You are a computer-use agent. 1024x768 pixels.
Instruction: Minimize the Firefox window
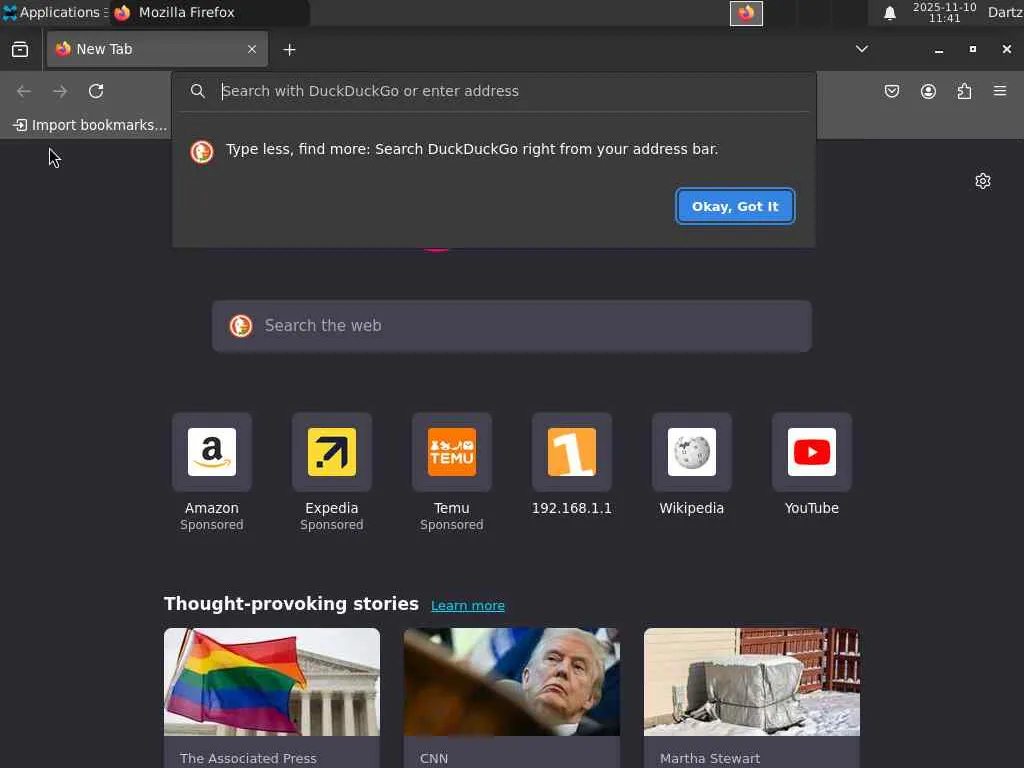(x=939, y=50)
